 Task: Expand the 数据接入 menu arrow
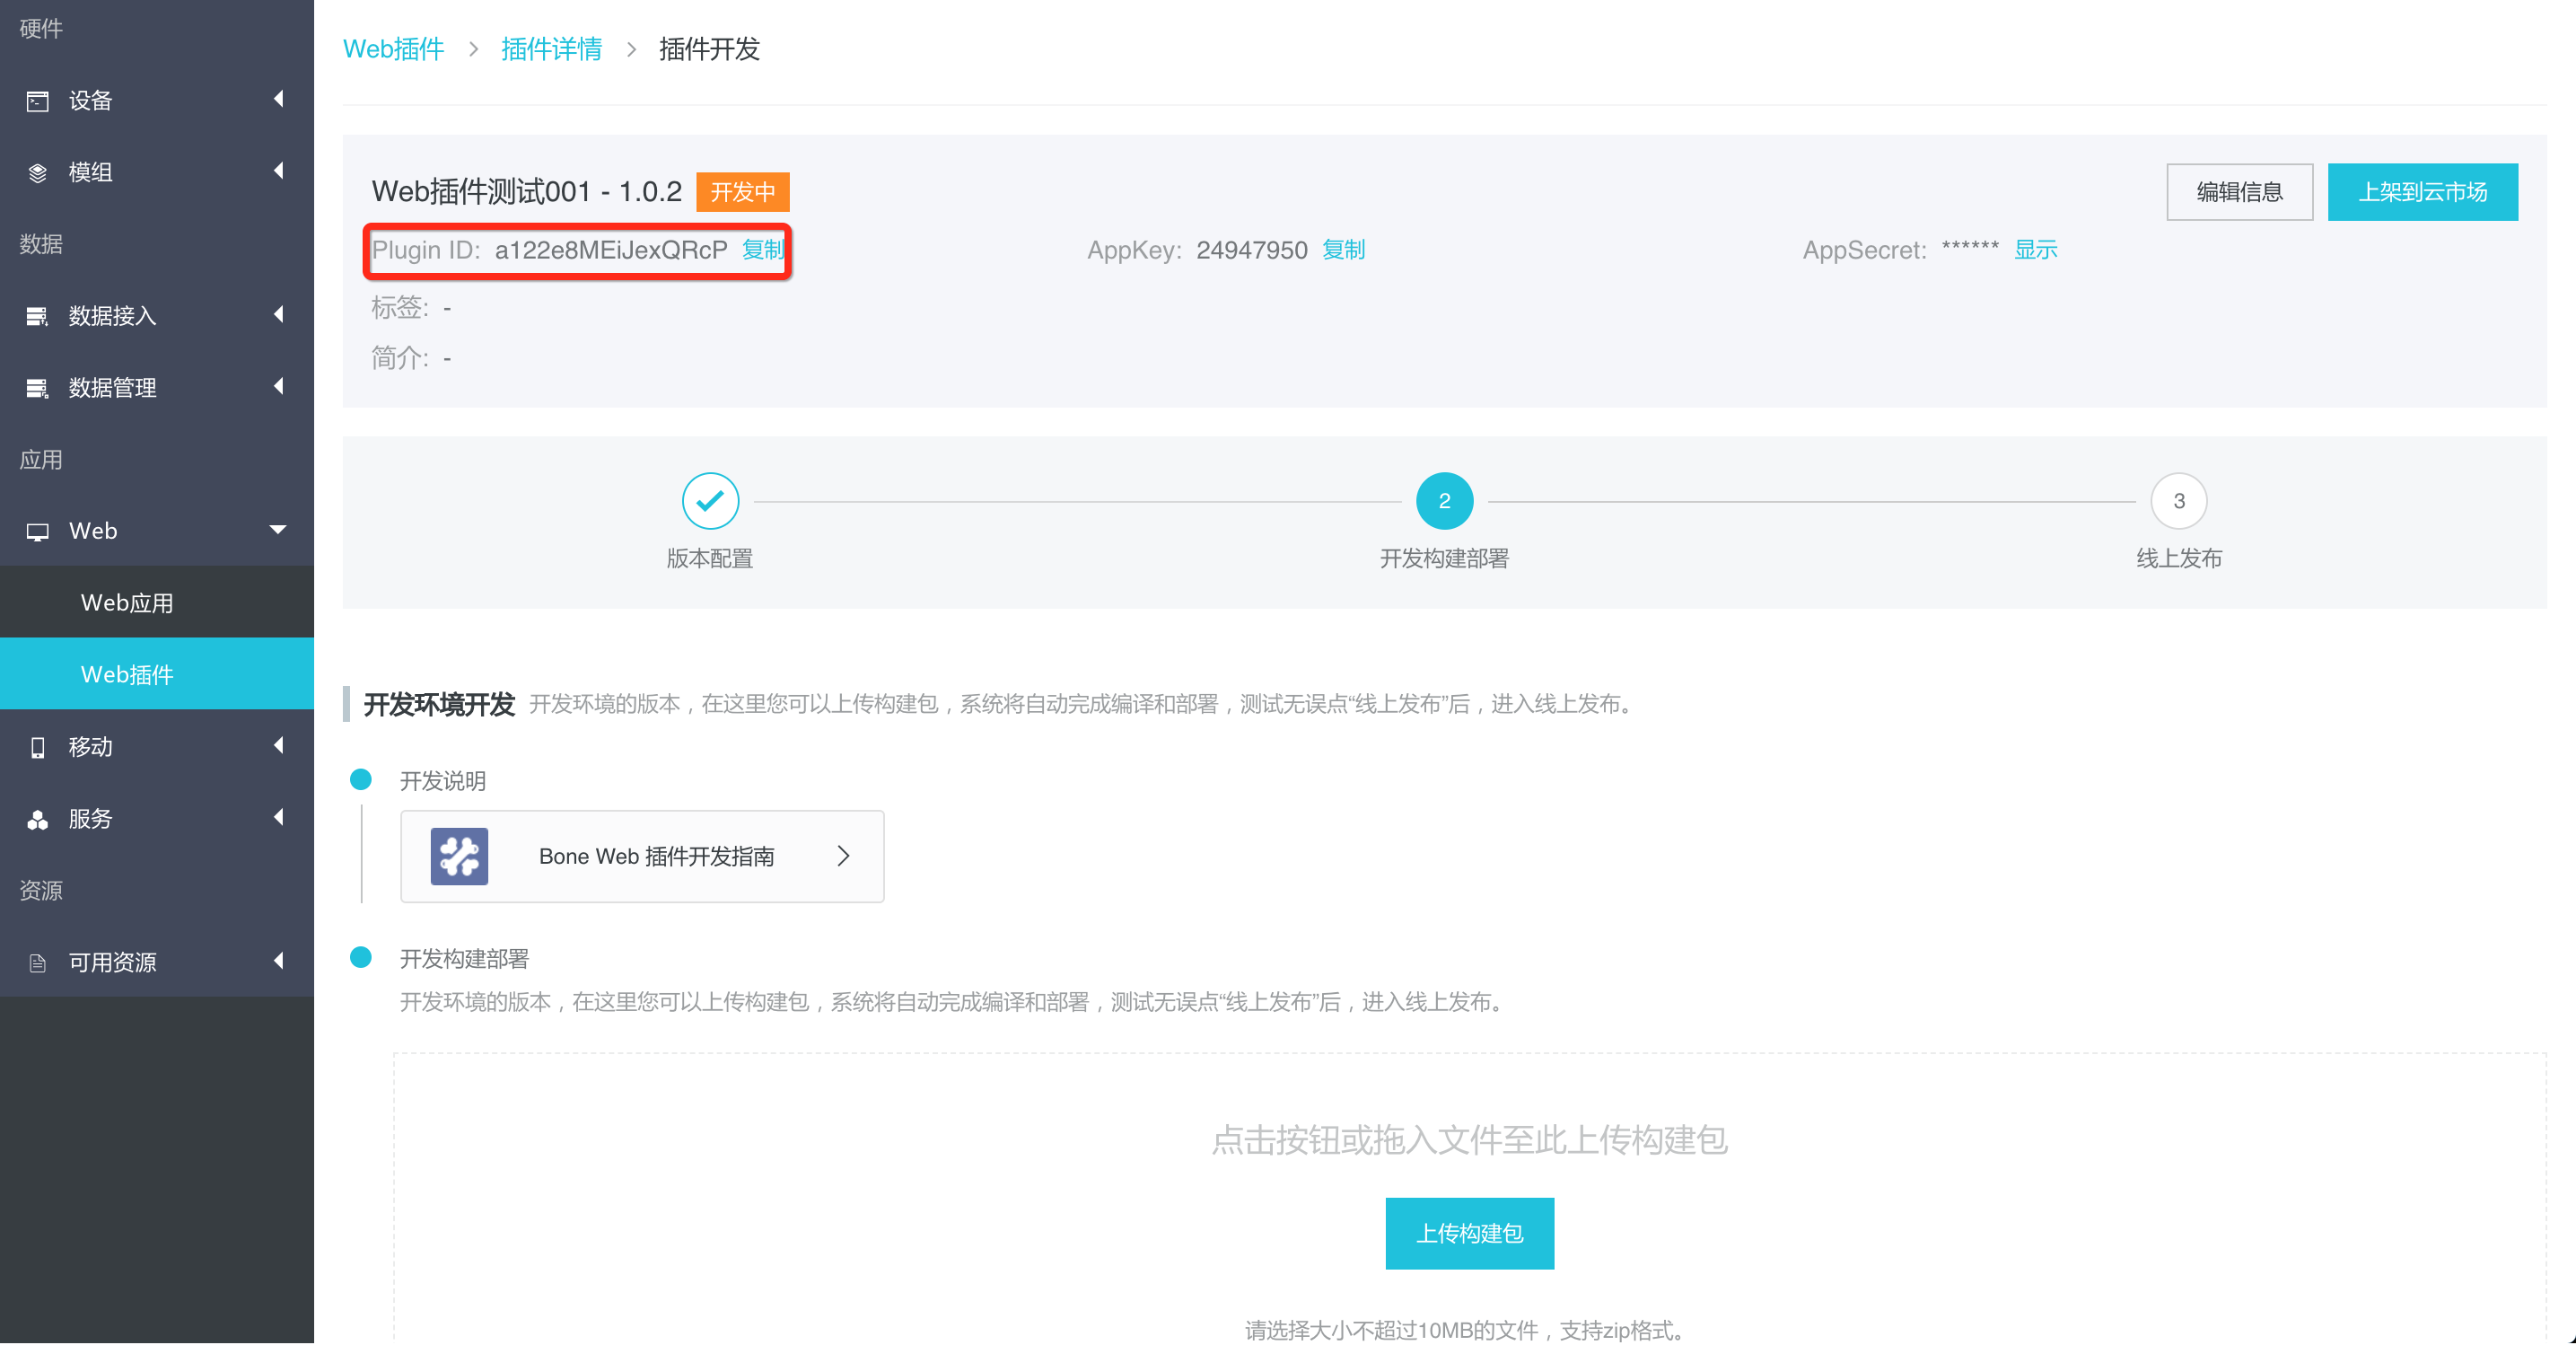(279, 315)
